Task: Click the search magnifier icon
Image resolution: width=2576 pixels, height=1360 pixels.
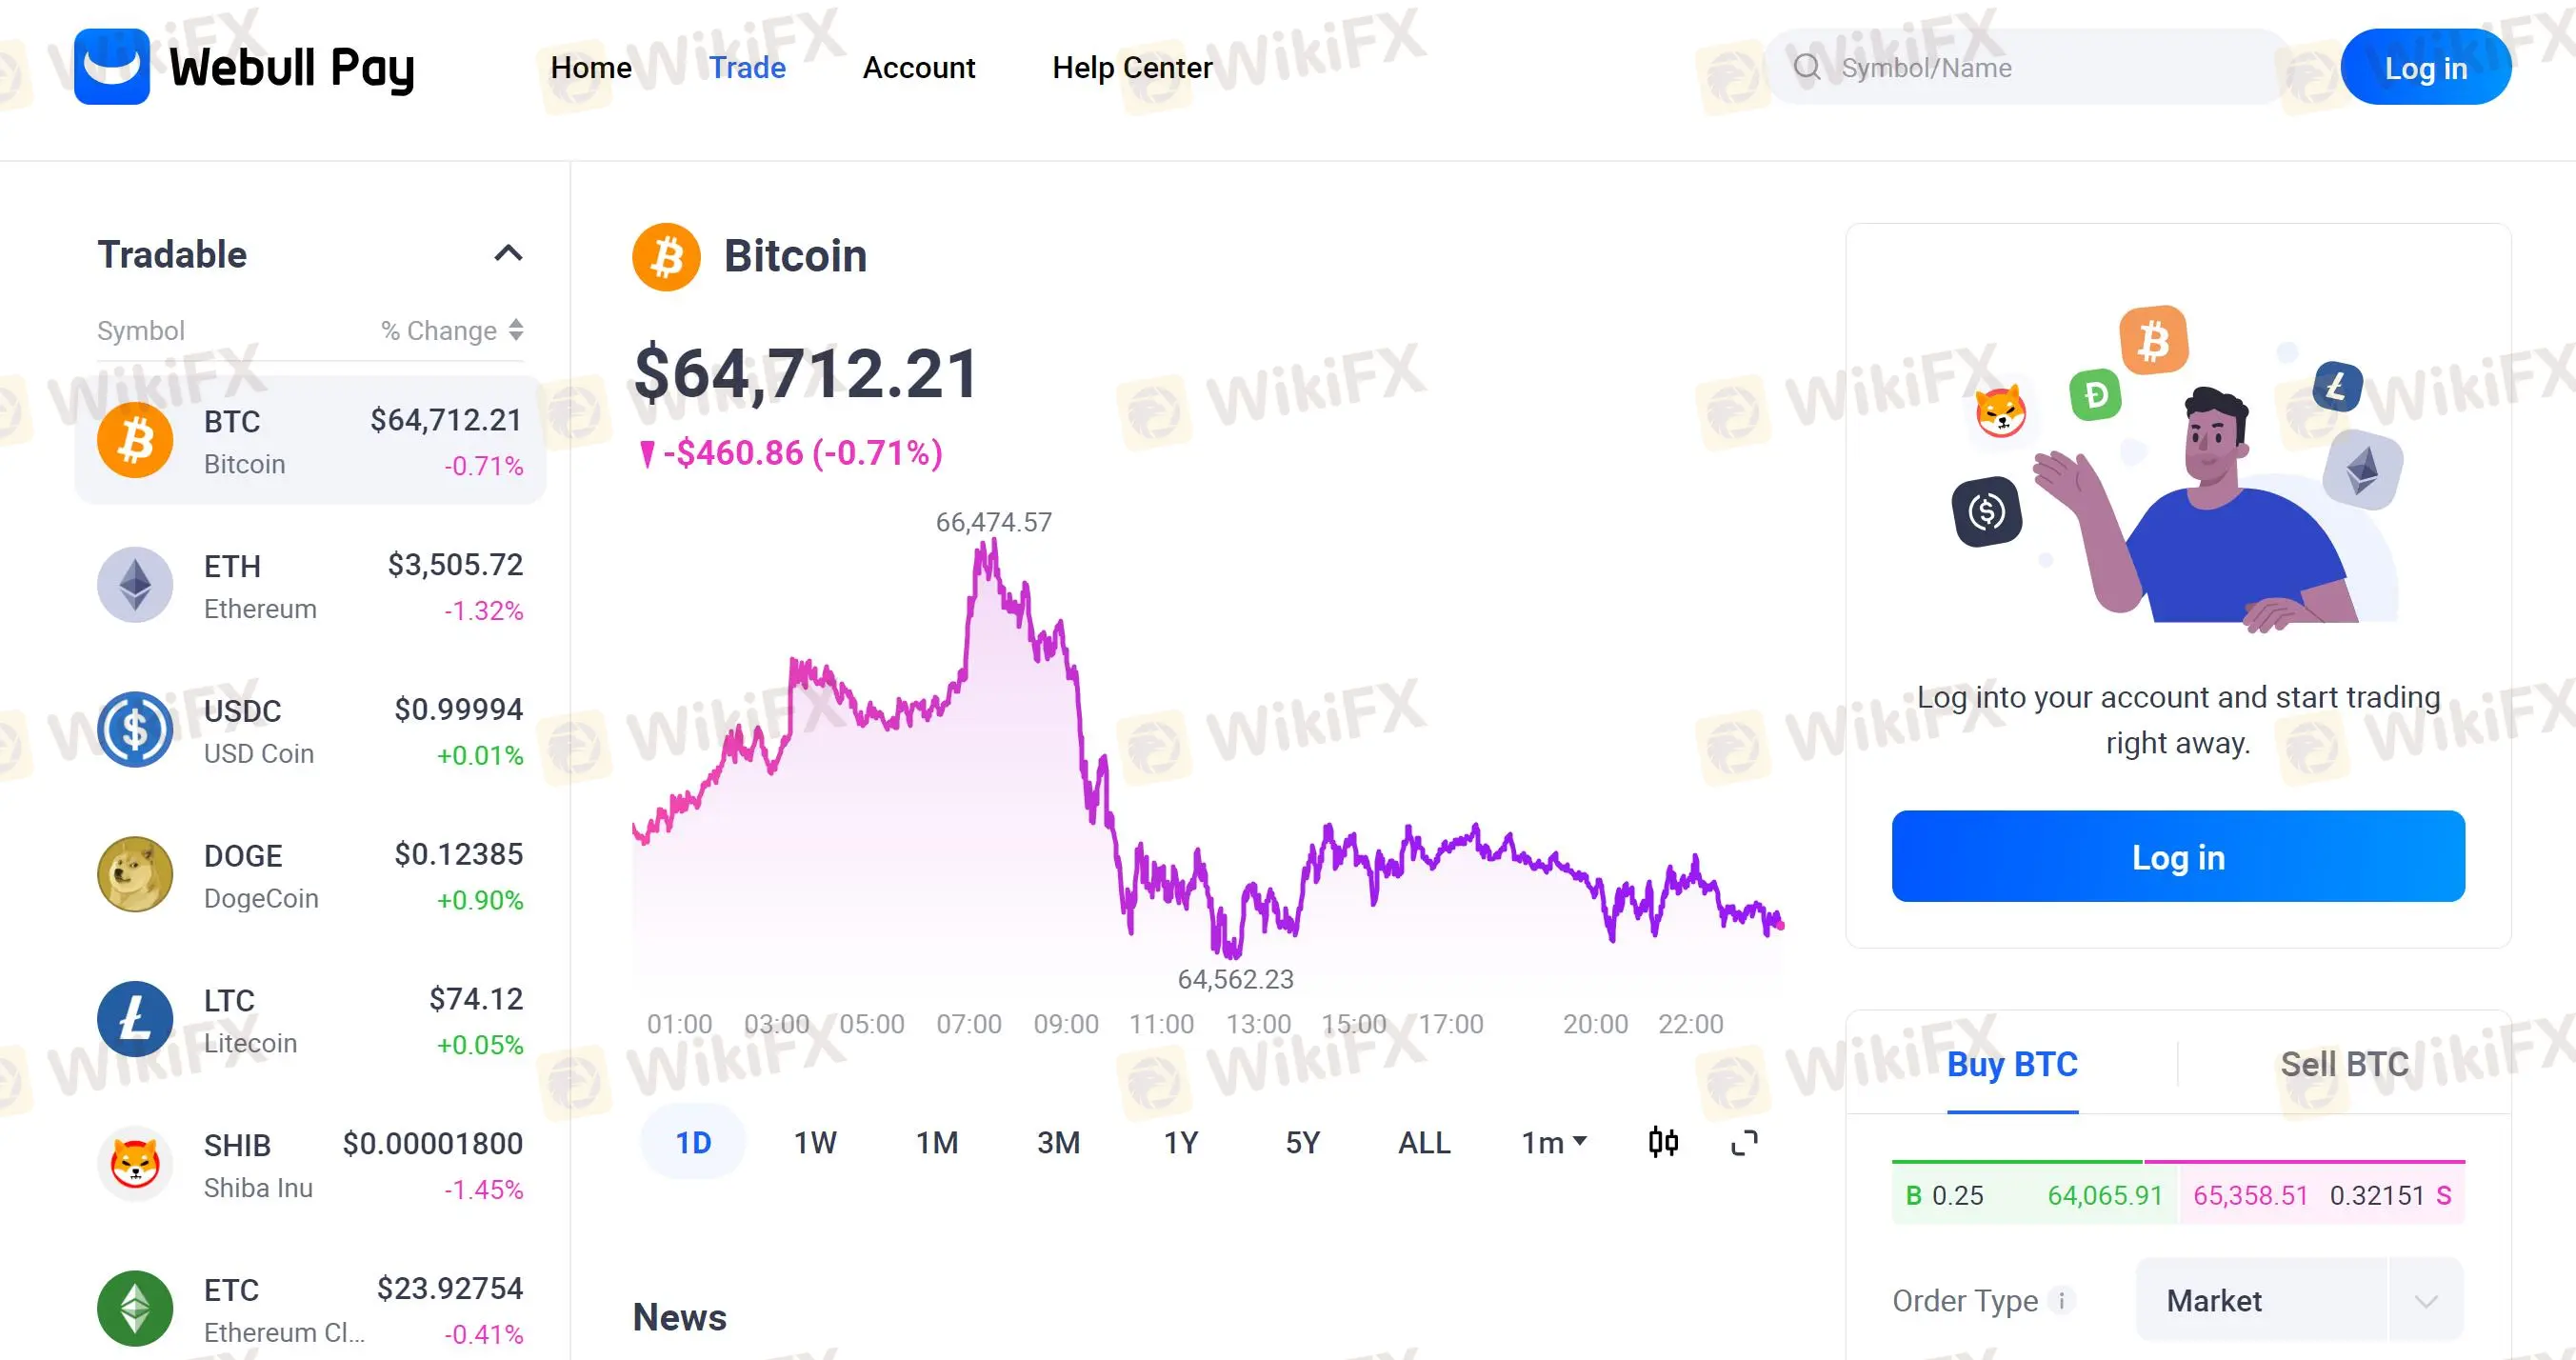Action: (1806, 67)
